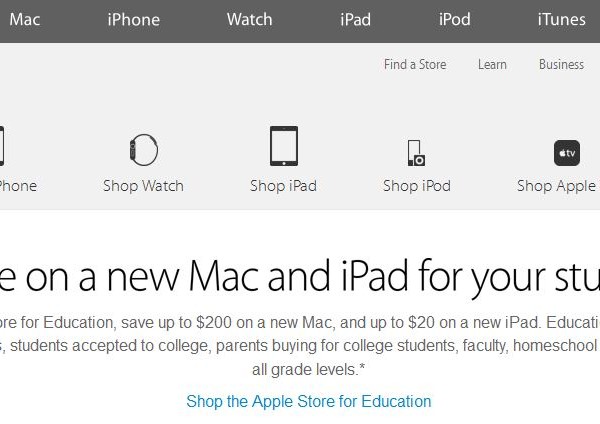600x424 pixels.
Task: Click the Shop Apple TV label
Action: coord(558,186)
